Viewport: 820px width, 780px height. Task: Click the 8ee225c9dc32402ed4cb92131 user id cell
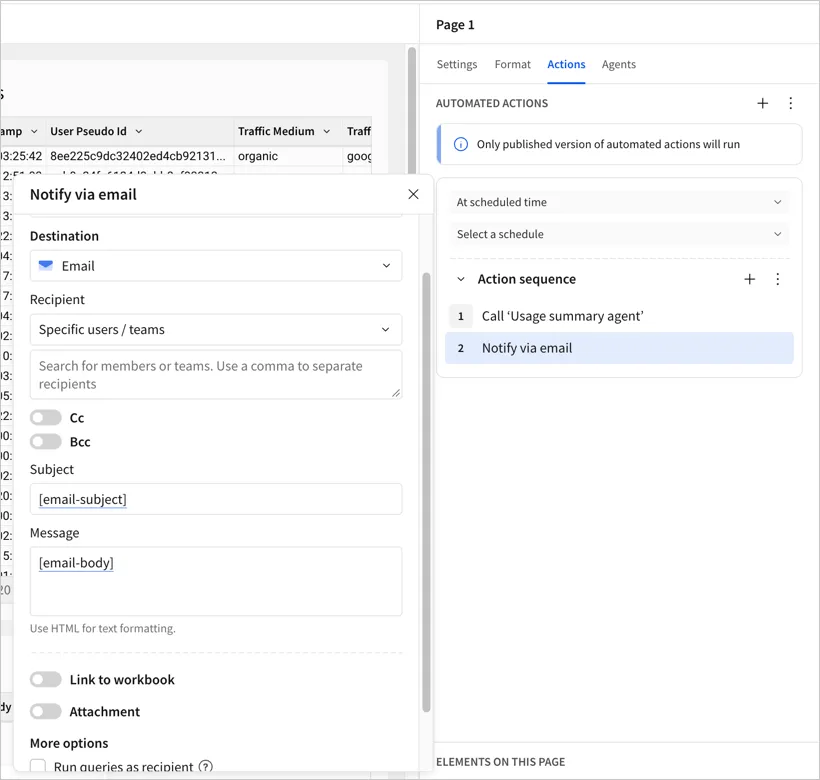140,156
